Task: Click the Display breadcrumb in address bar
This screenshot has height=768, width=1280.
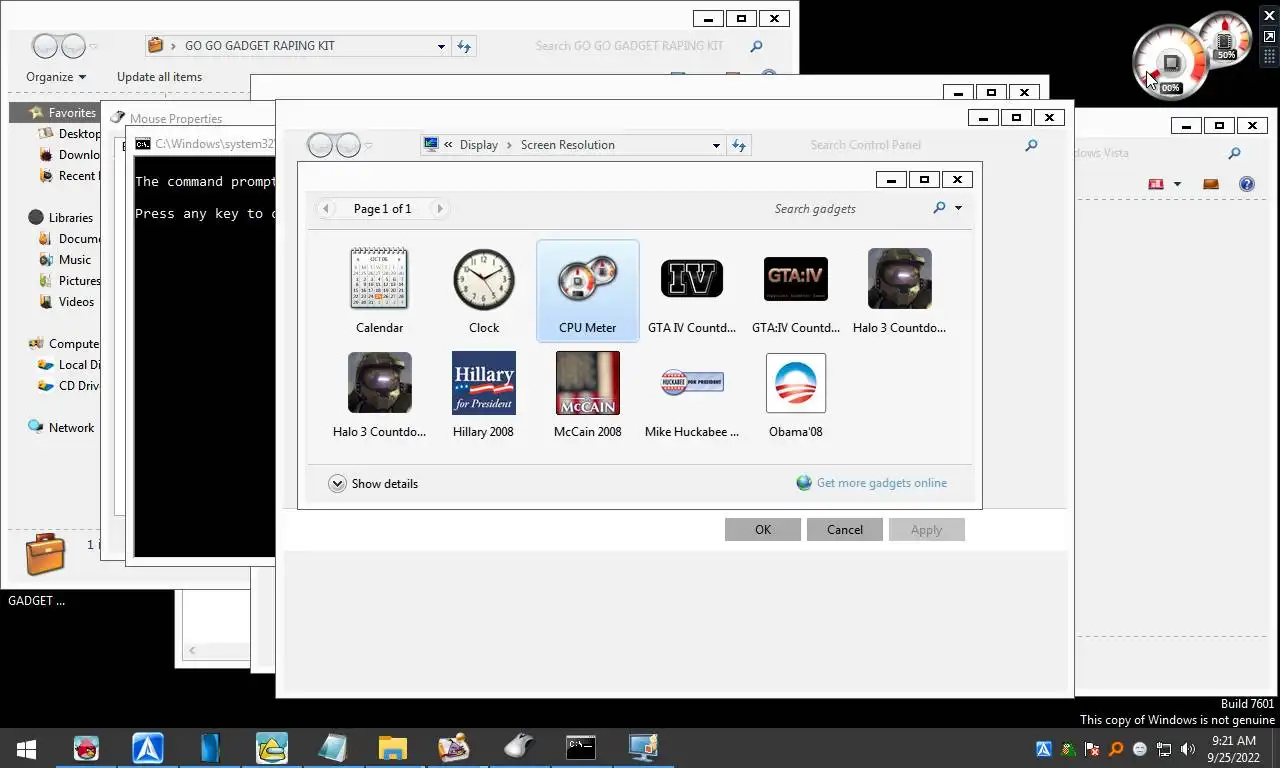Action: point(479,145)
